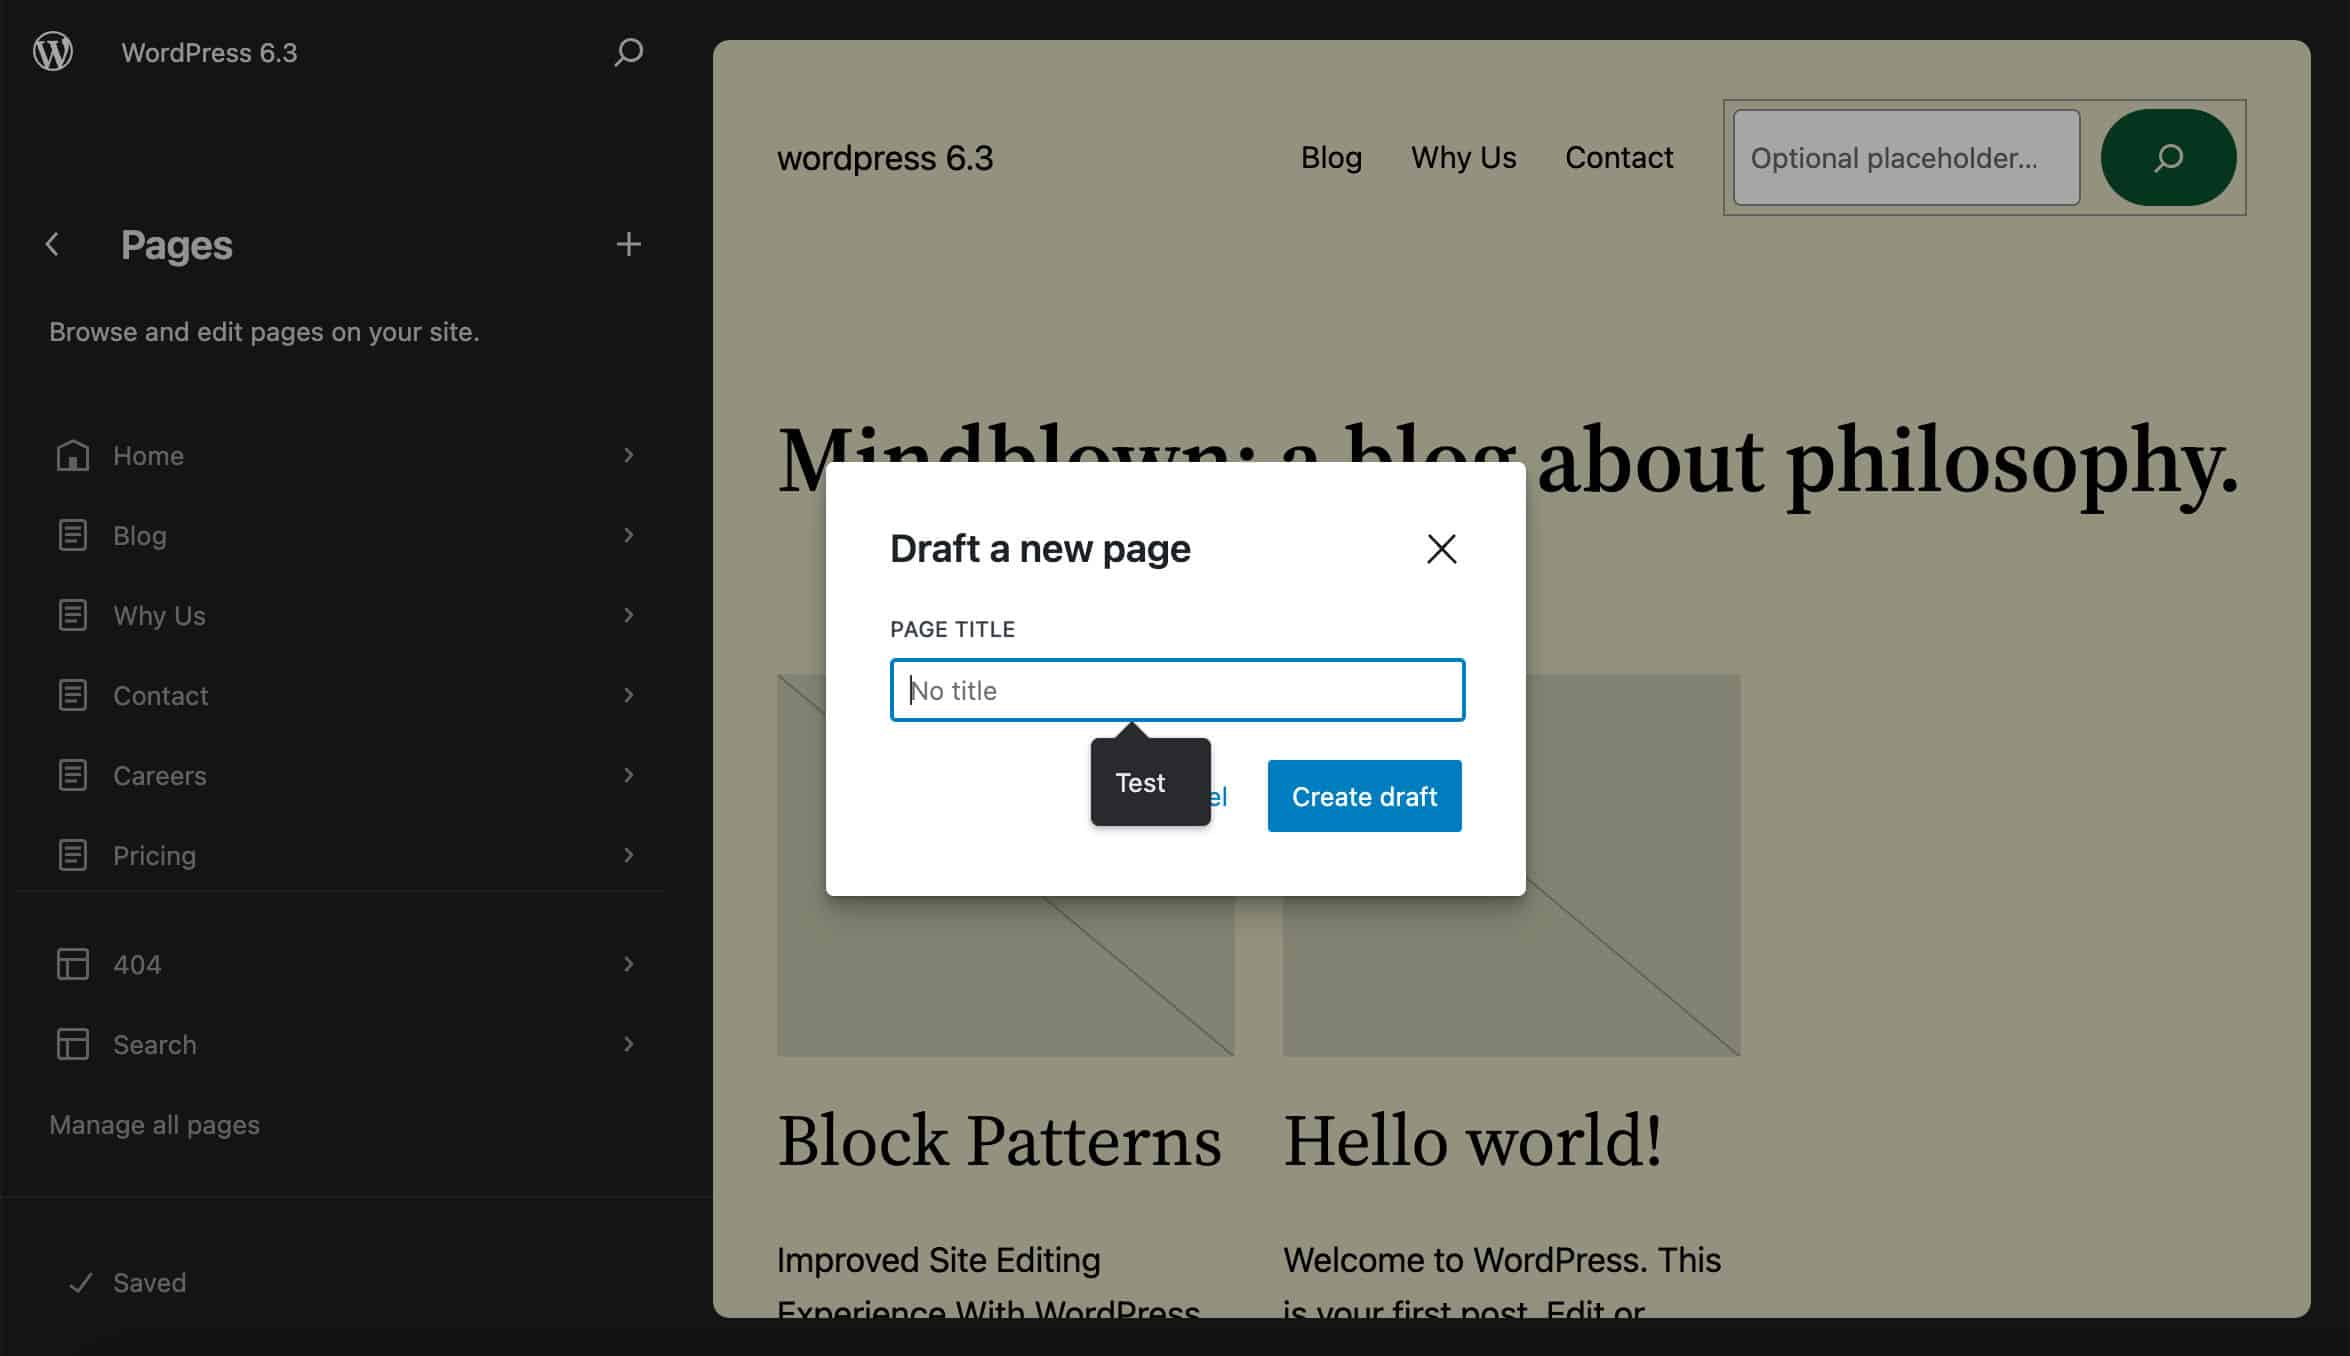Expand the Why Us page details

pos(628,615)
